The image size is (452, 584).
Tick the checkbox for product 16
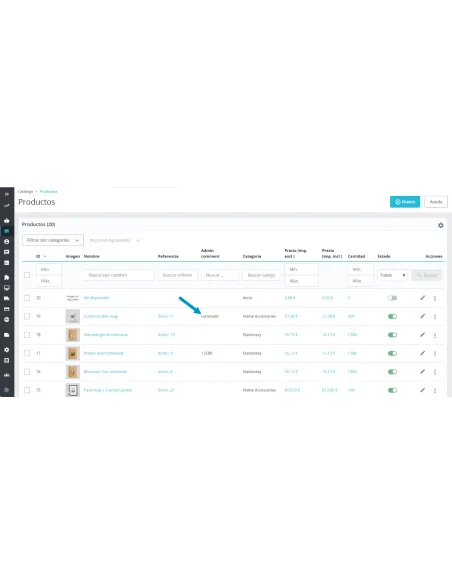tap(27, 372)
